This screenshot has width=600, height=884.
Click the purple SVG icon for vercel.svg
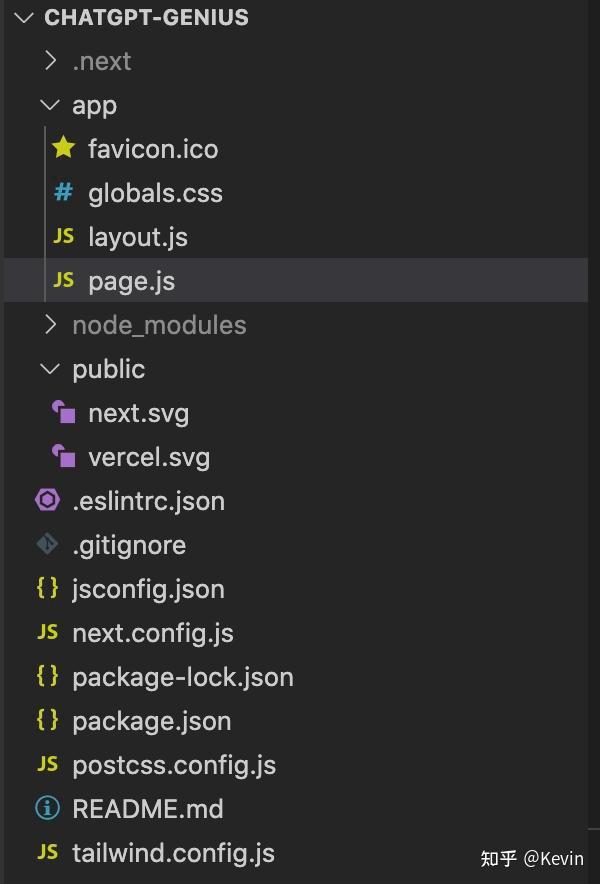coord(64,457)
